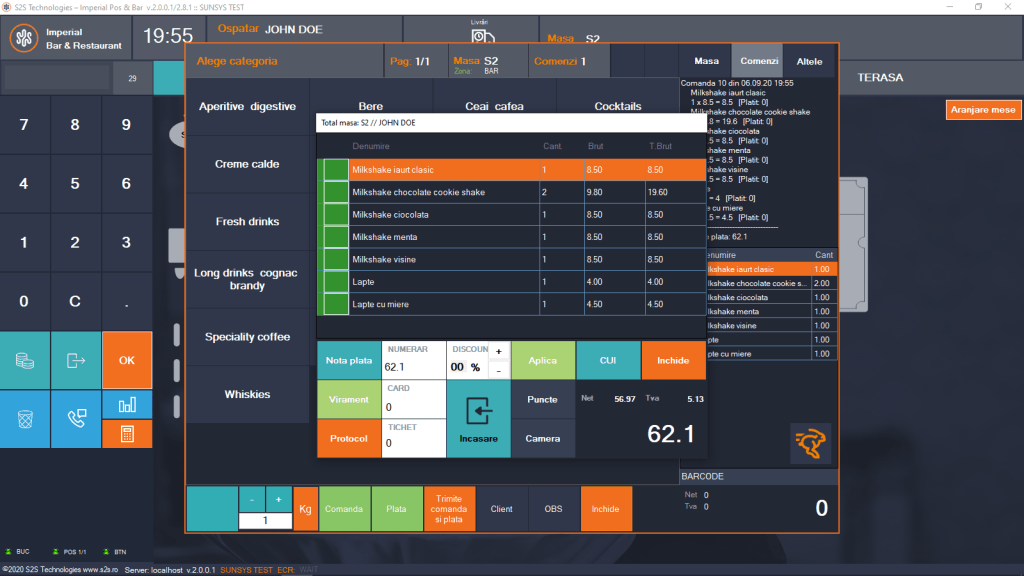
Task: Select the Whiskies category
Action: (x=247, y=394)
